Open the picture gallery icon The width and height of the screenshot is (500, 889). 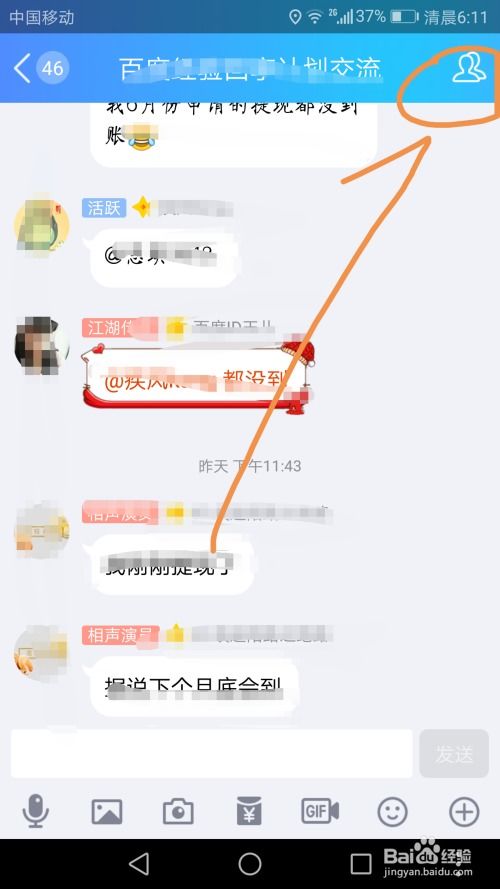tap(107, 811)
